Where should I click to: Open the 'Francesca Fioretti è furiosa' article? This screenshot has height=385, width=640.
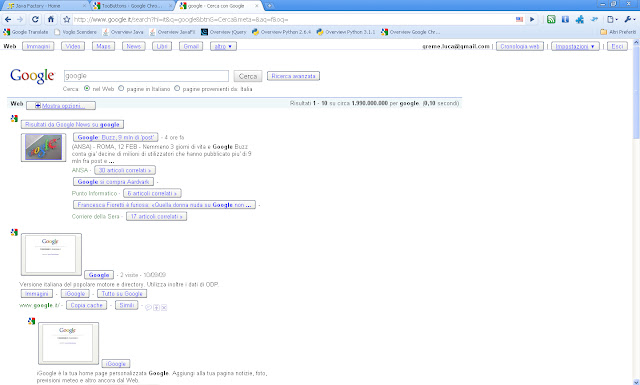pyautogui.click(x=164, y=205)
